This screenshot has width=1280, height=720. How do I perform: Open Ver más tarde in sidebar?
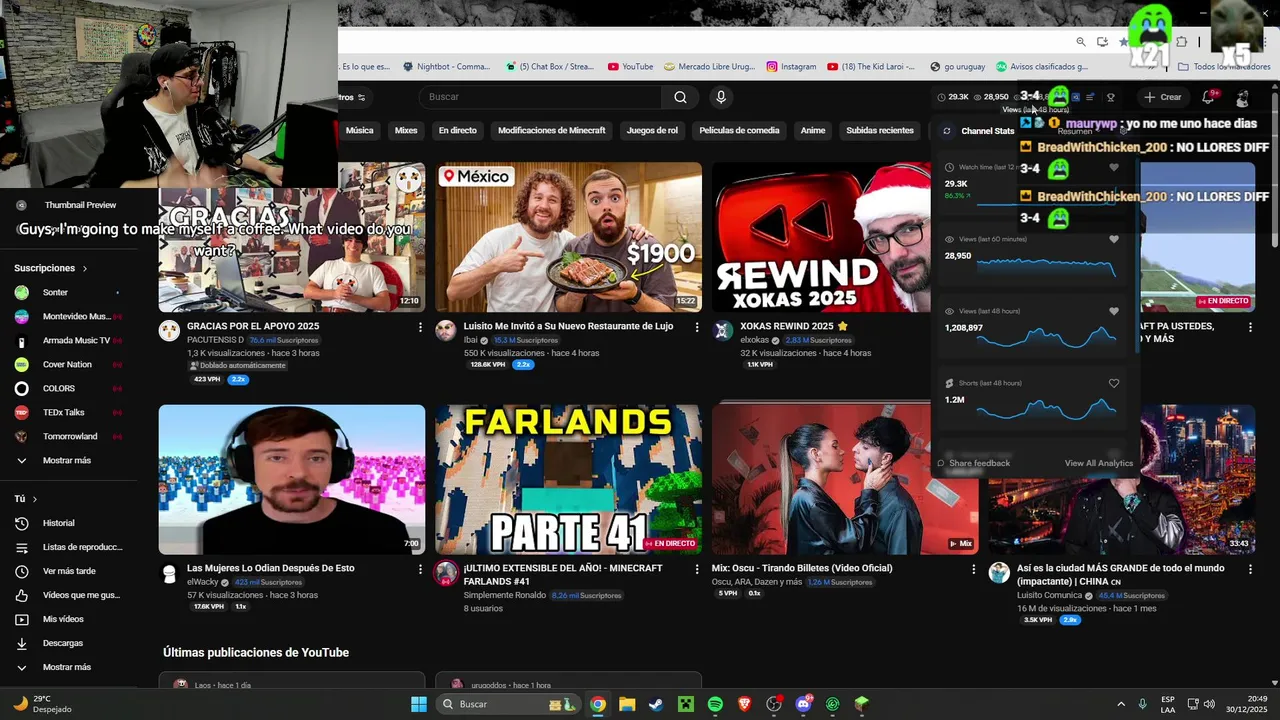(68, 571)
